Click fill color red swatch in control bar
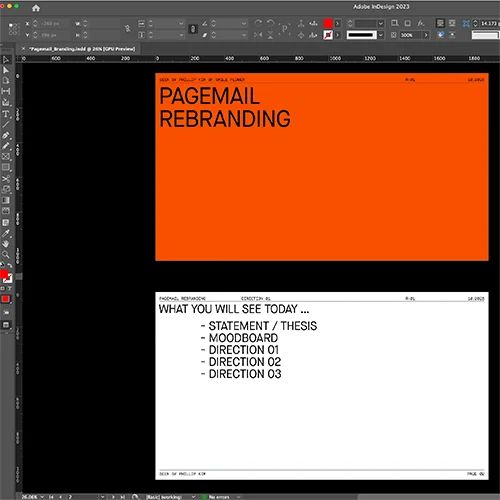This screenshot has width=500, height=500. (x=328, y=23)
